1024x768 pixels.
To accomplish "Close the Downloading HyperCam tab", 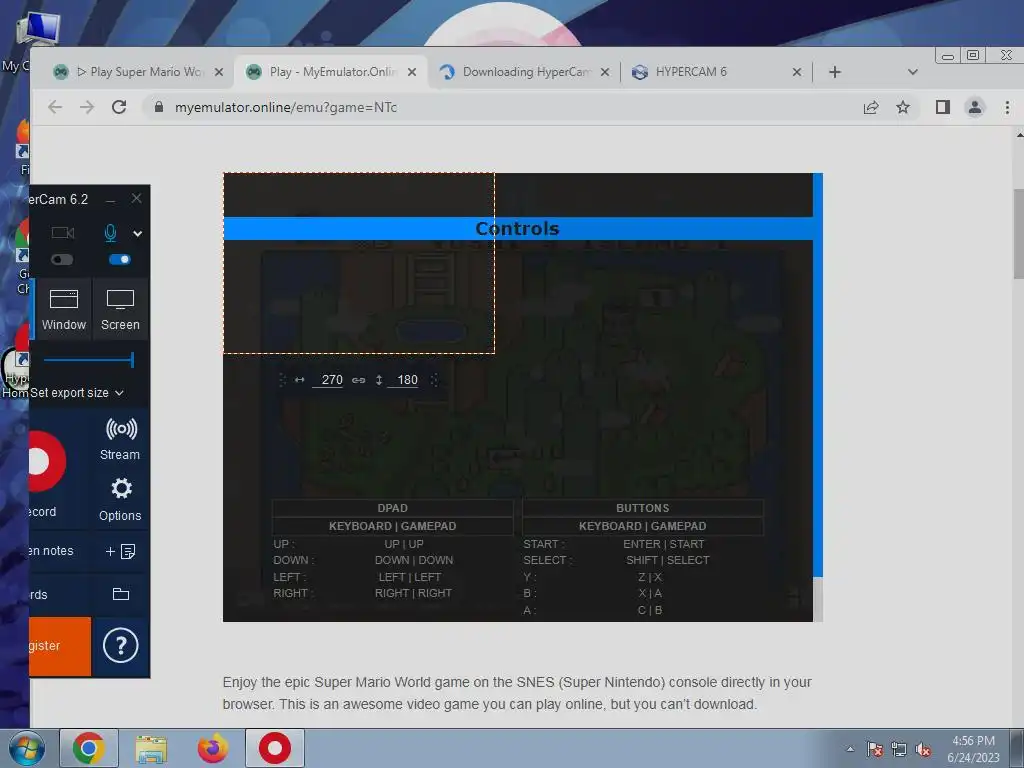I will (x=605, y=72).
